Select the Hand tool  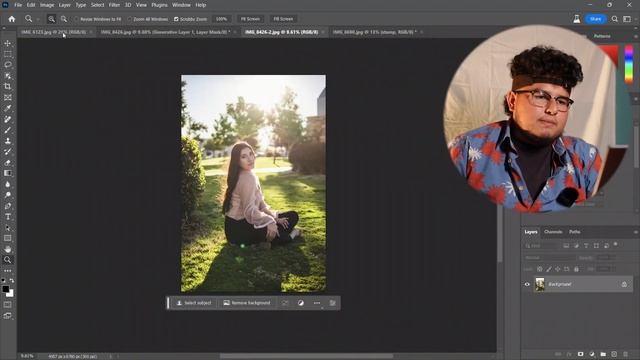7,249
